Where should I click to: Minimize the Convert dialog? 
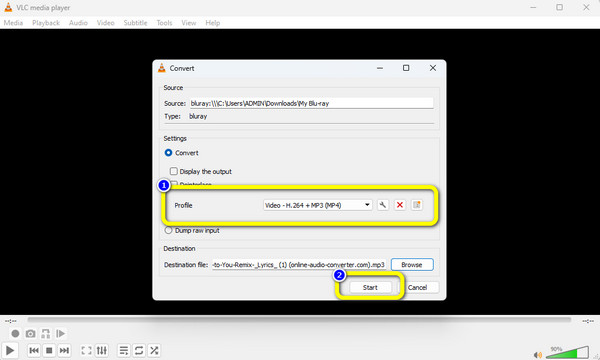380,68
